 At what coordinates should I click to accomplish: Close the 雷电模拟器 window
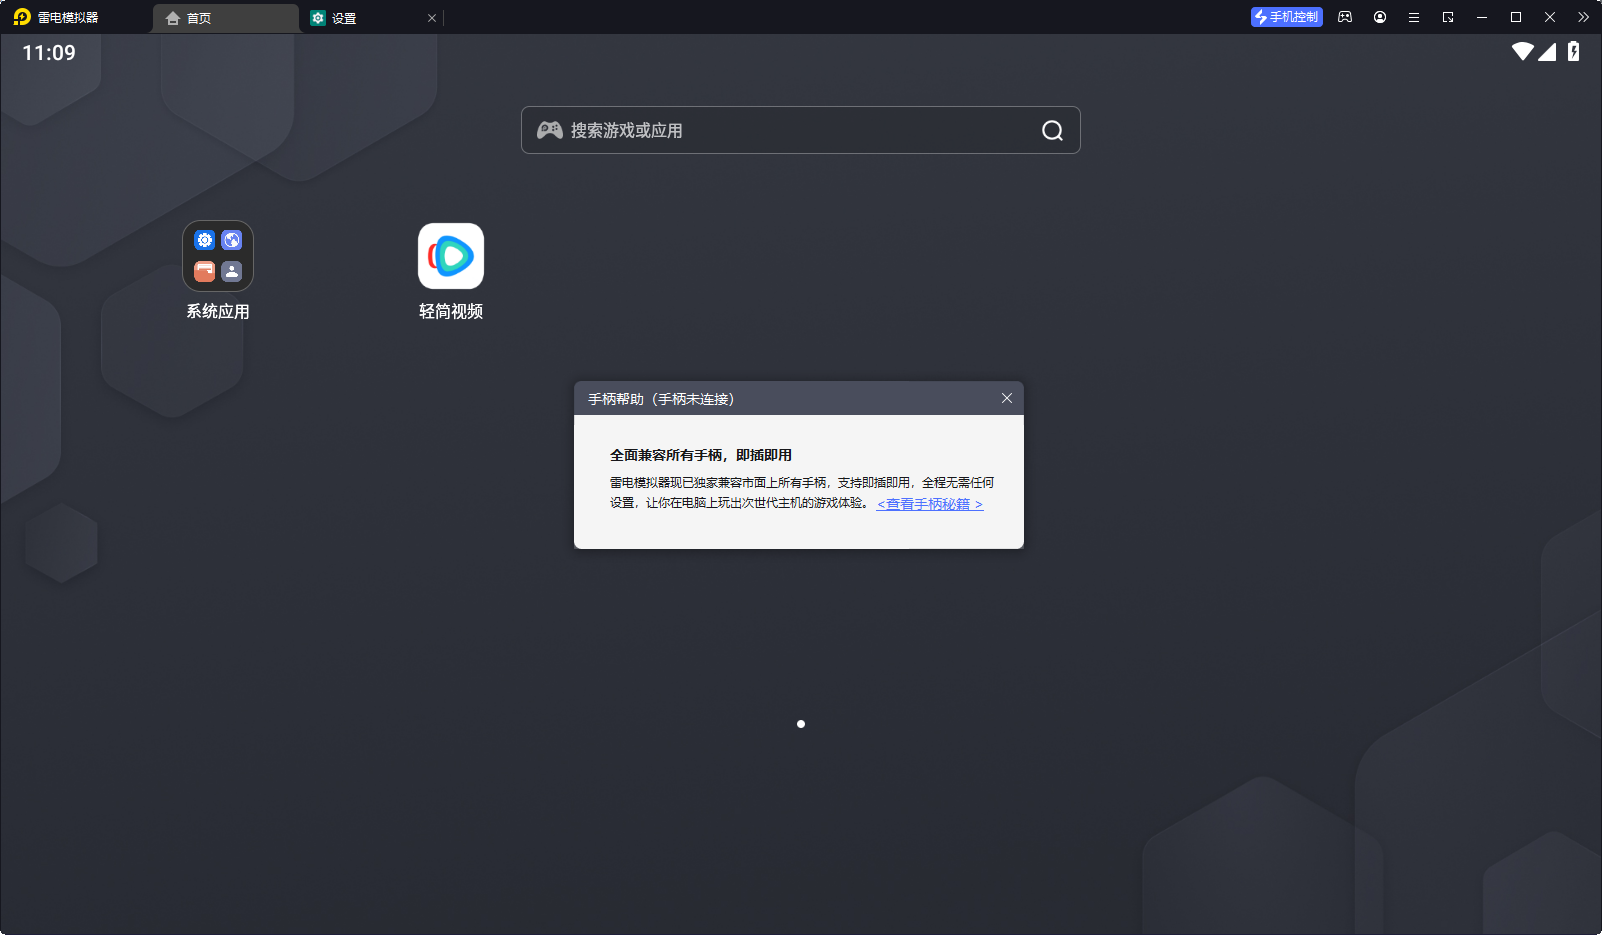(x=1550, y=17)
